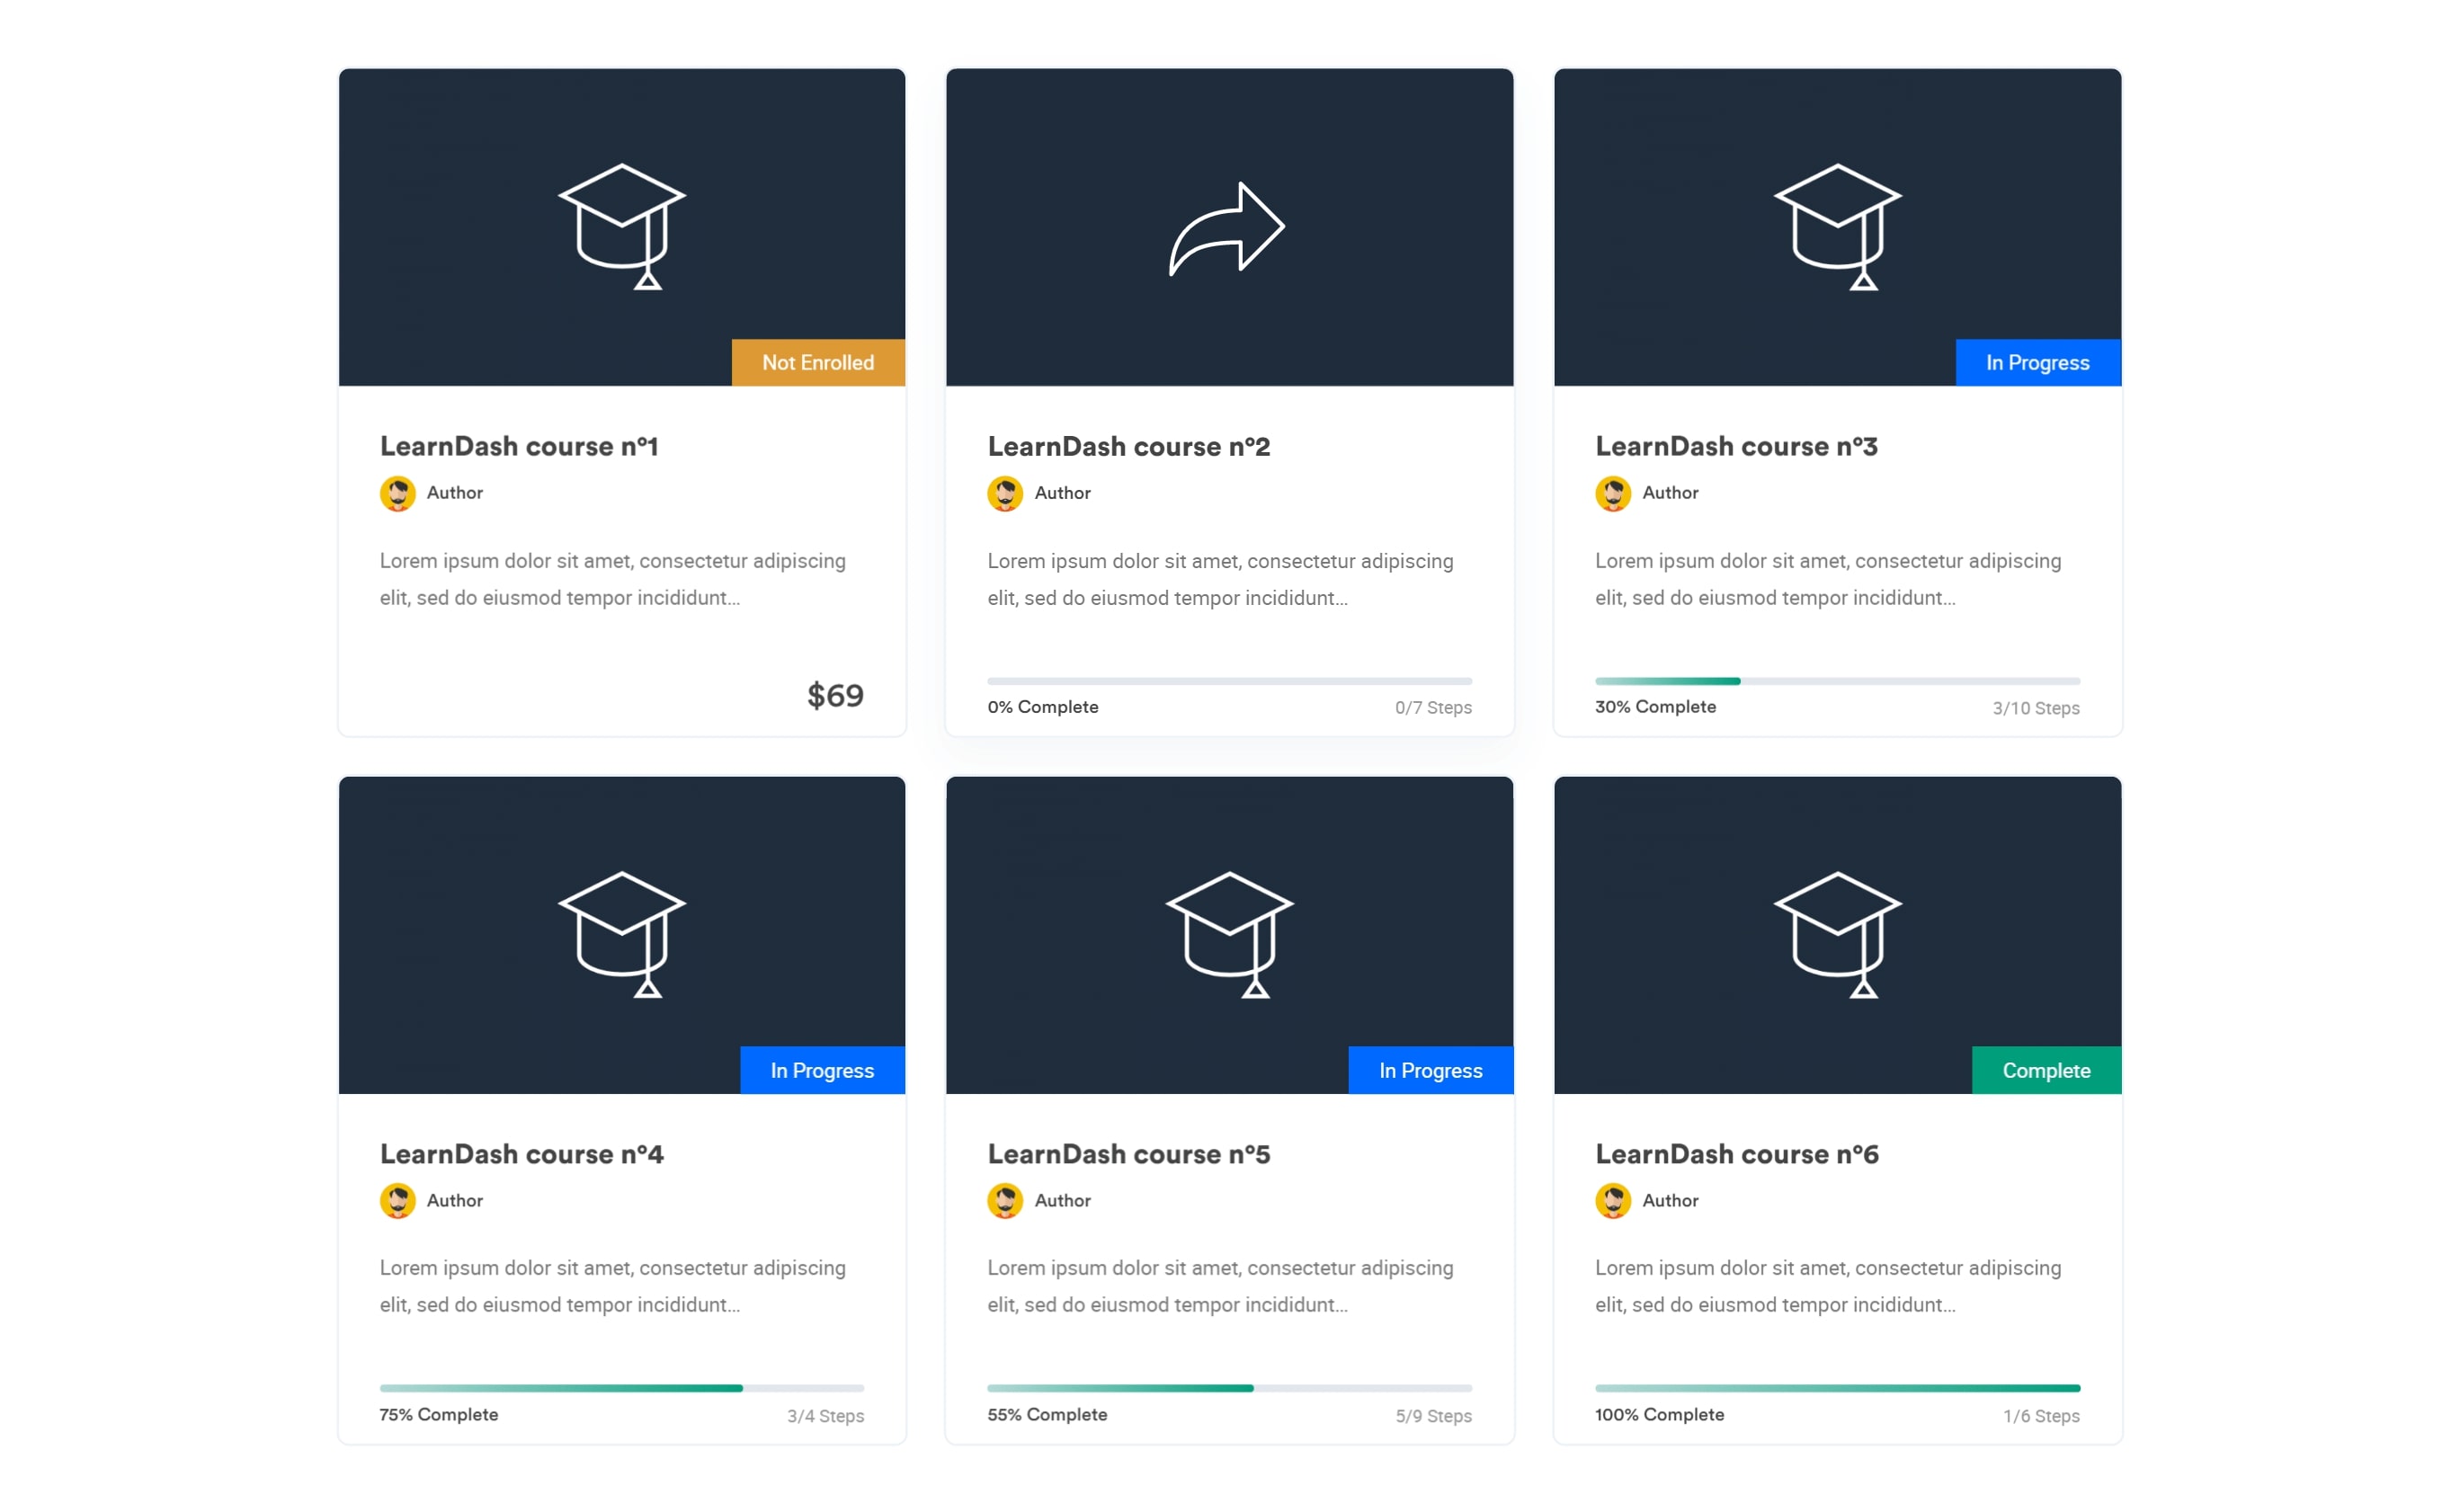Click the Not Enrolled badge on course n°1
The width and height of the screenshot is (2460, 1512).
pyautogui.click(x=818, y=362)
